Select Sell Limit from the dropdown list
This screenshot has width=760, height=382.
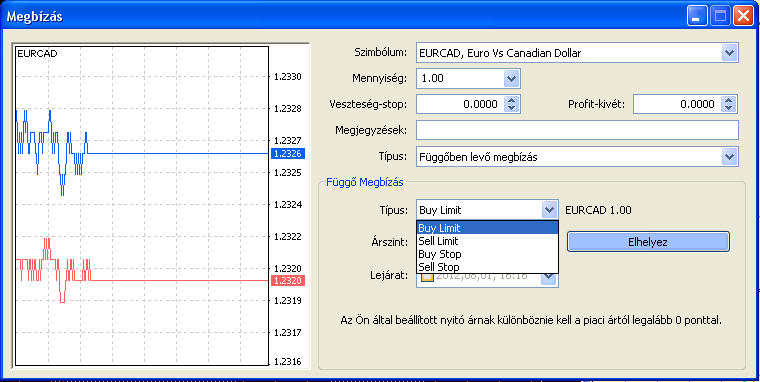point(488,241)
